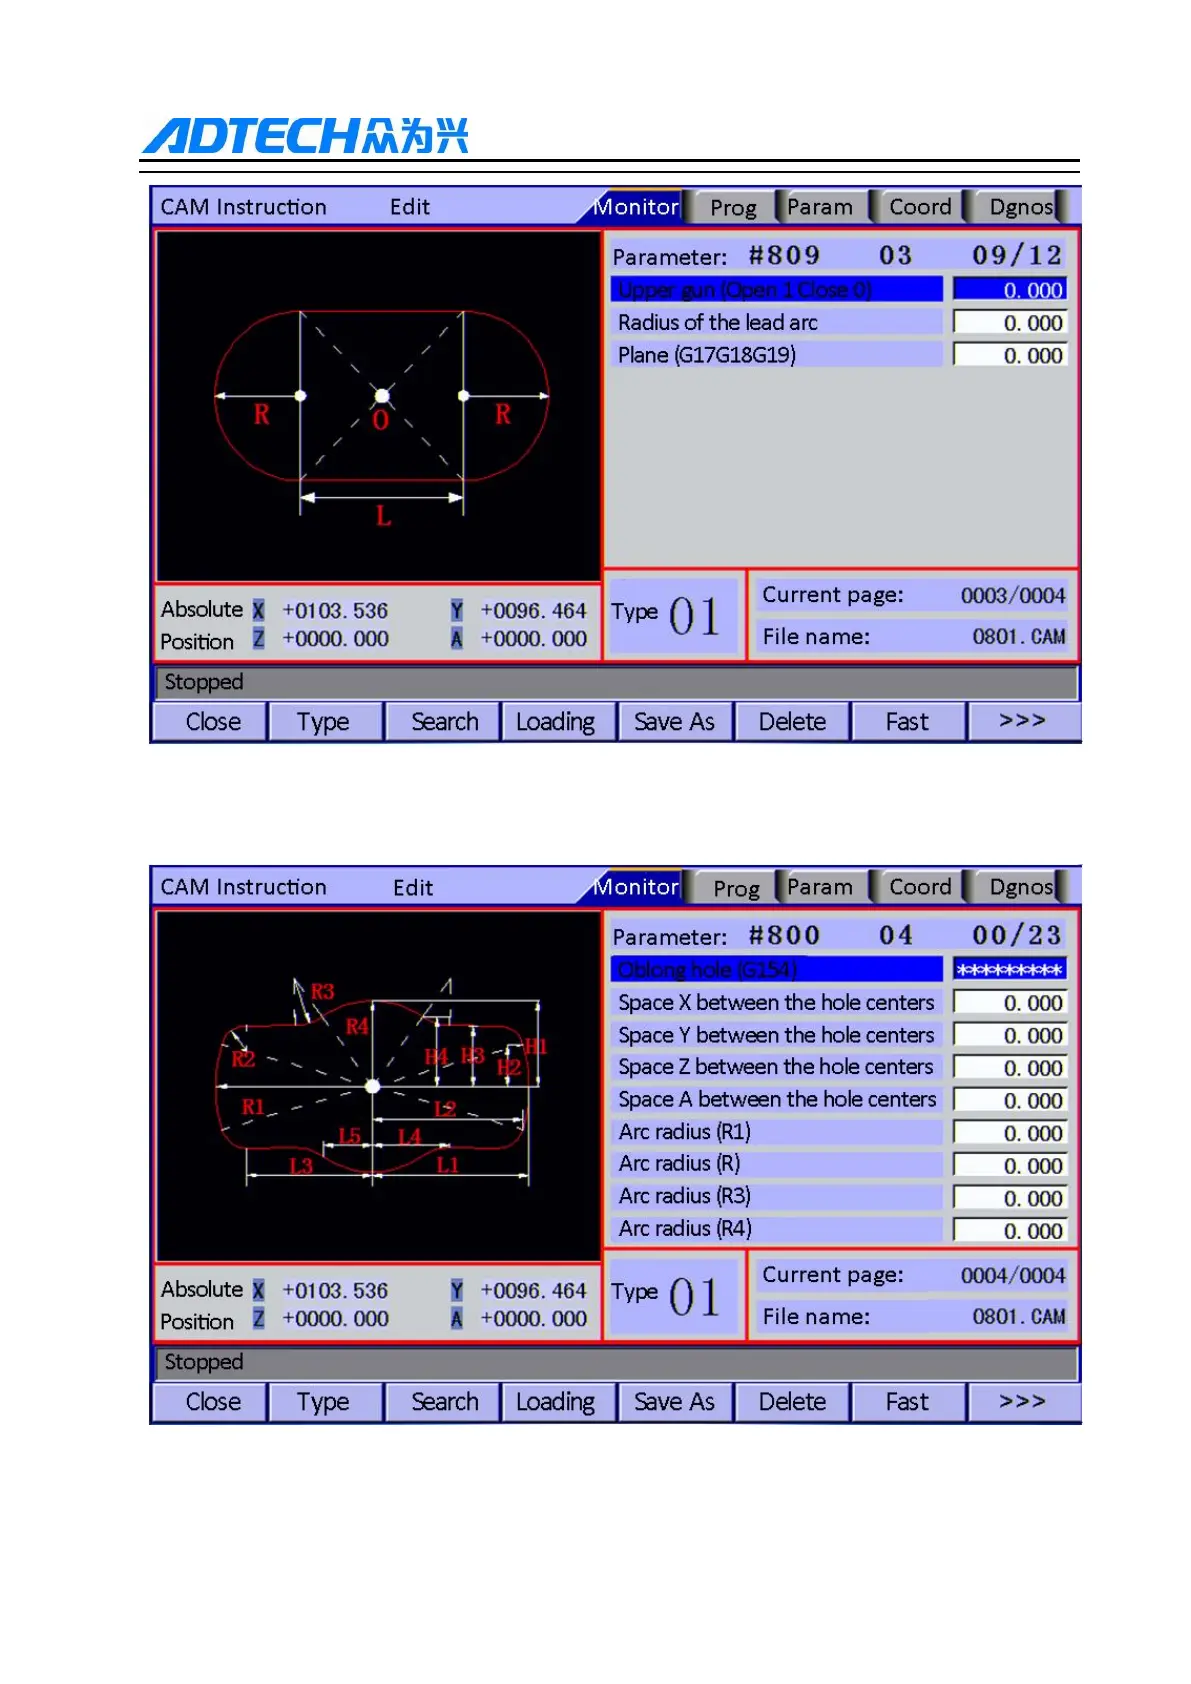Click Type button in lower screen
The image size is (1191, 1684).
tap(325, 1402)
